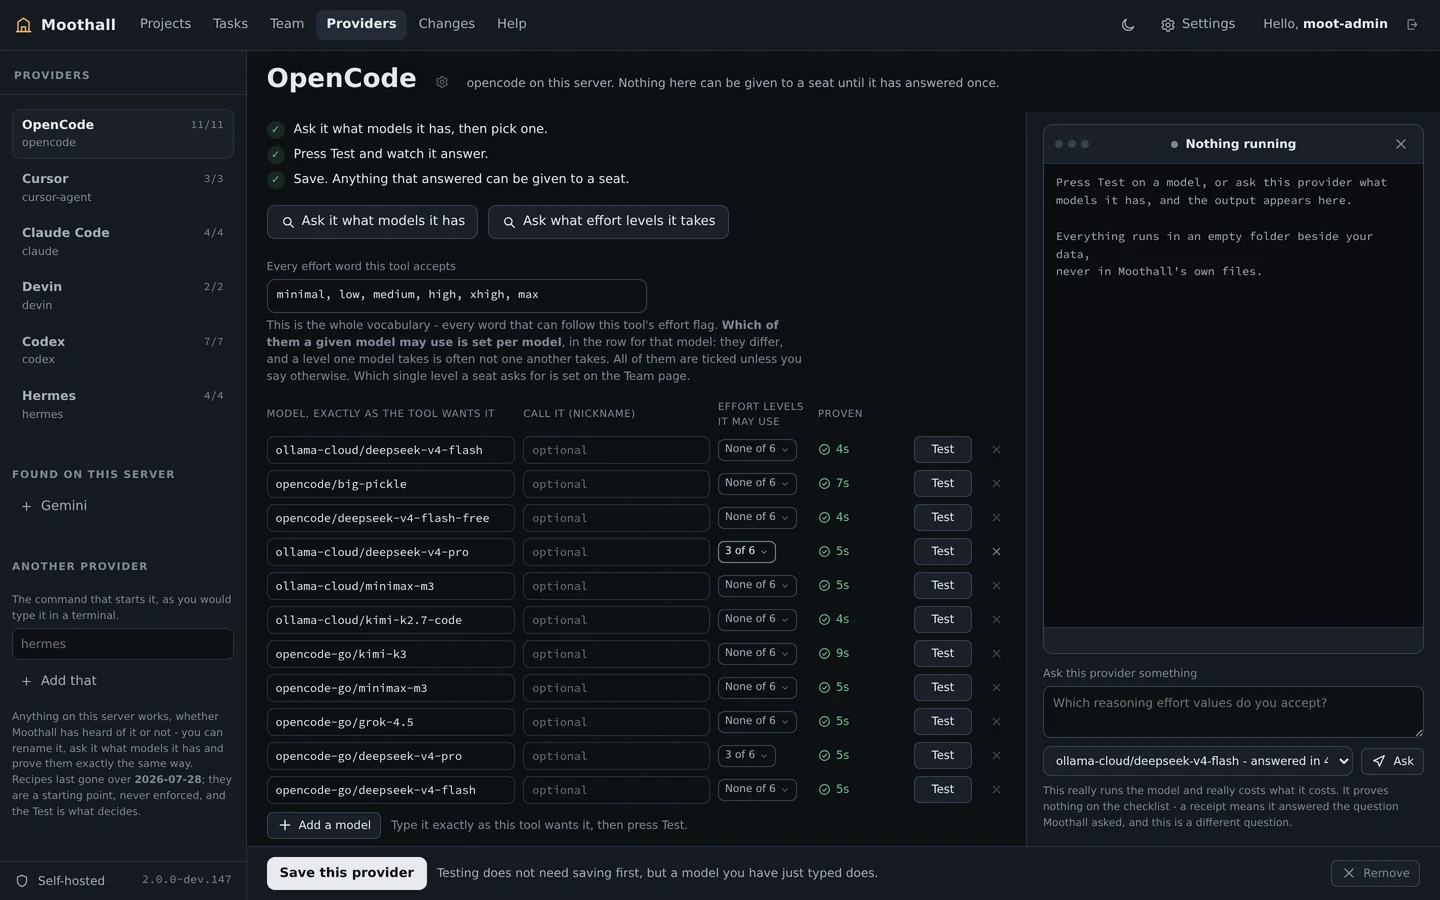Open effort levels dropdown for opencode/deepseek-v4-flash-free
Image resolution: width=1440 pixels, height=900 pixels.
(757, 518)
